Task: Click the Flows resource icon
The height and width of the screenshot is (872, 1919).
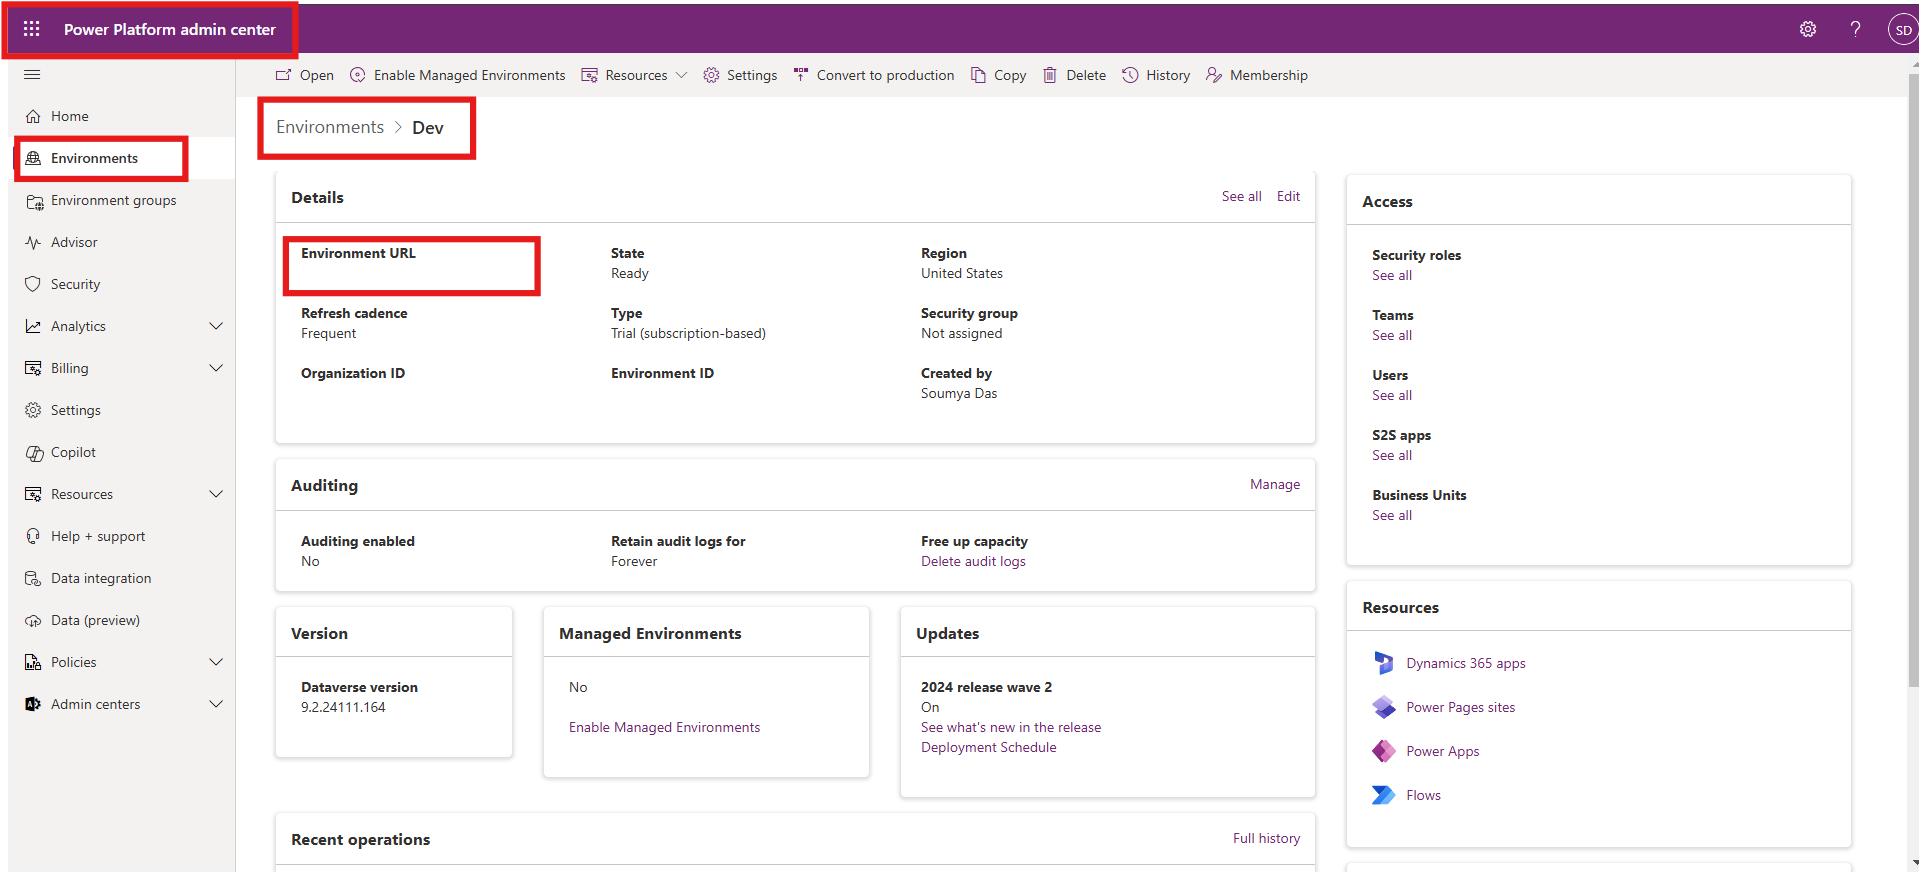Action: [1383, 795]
